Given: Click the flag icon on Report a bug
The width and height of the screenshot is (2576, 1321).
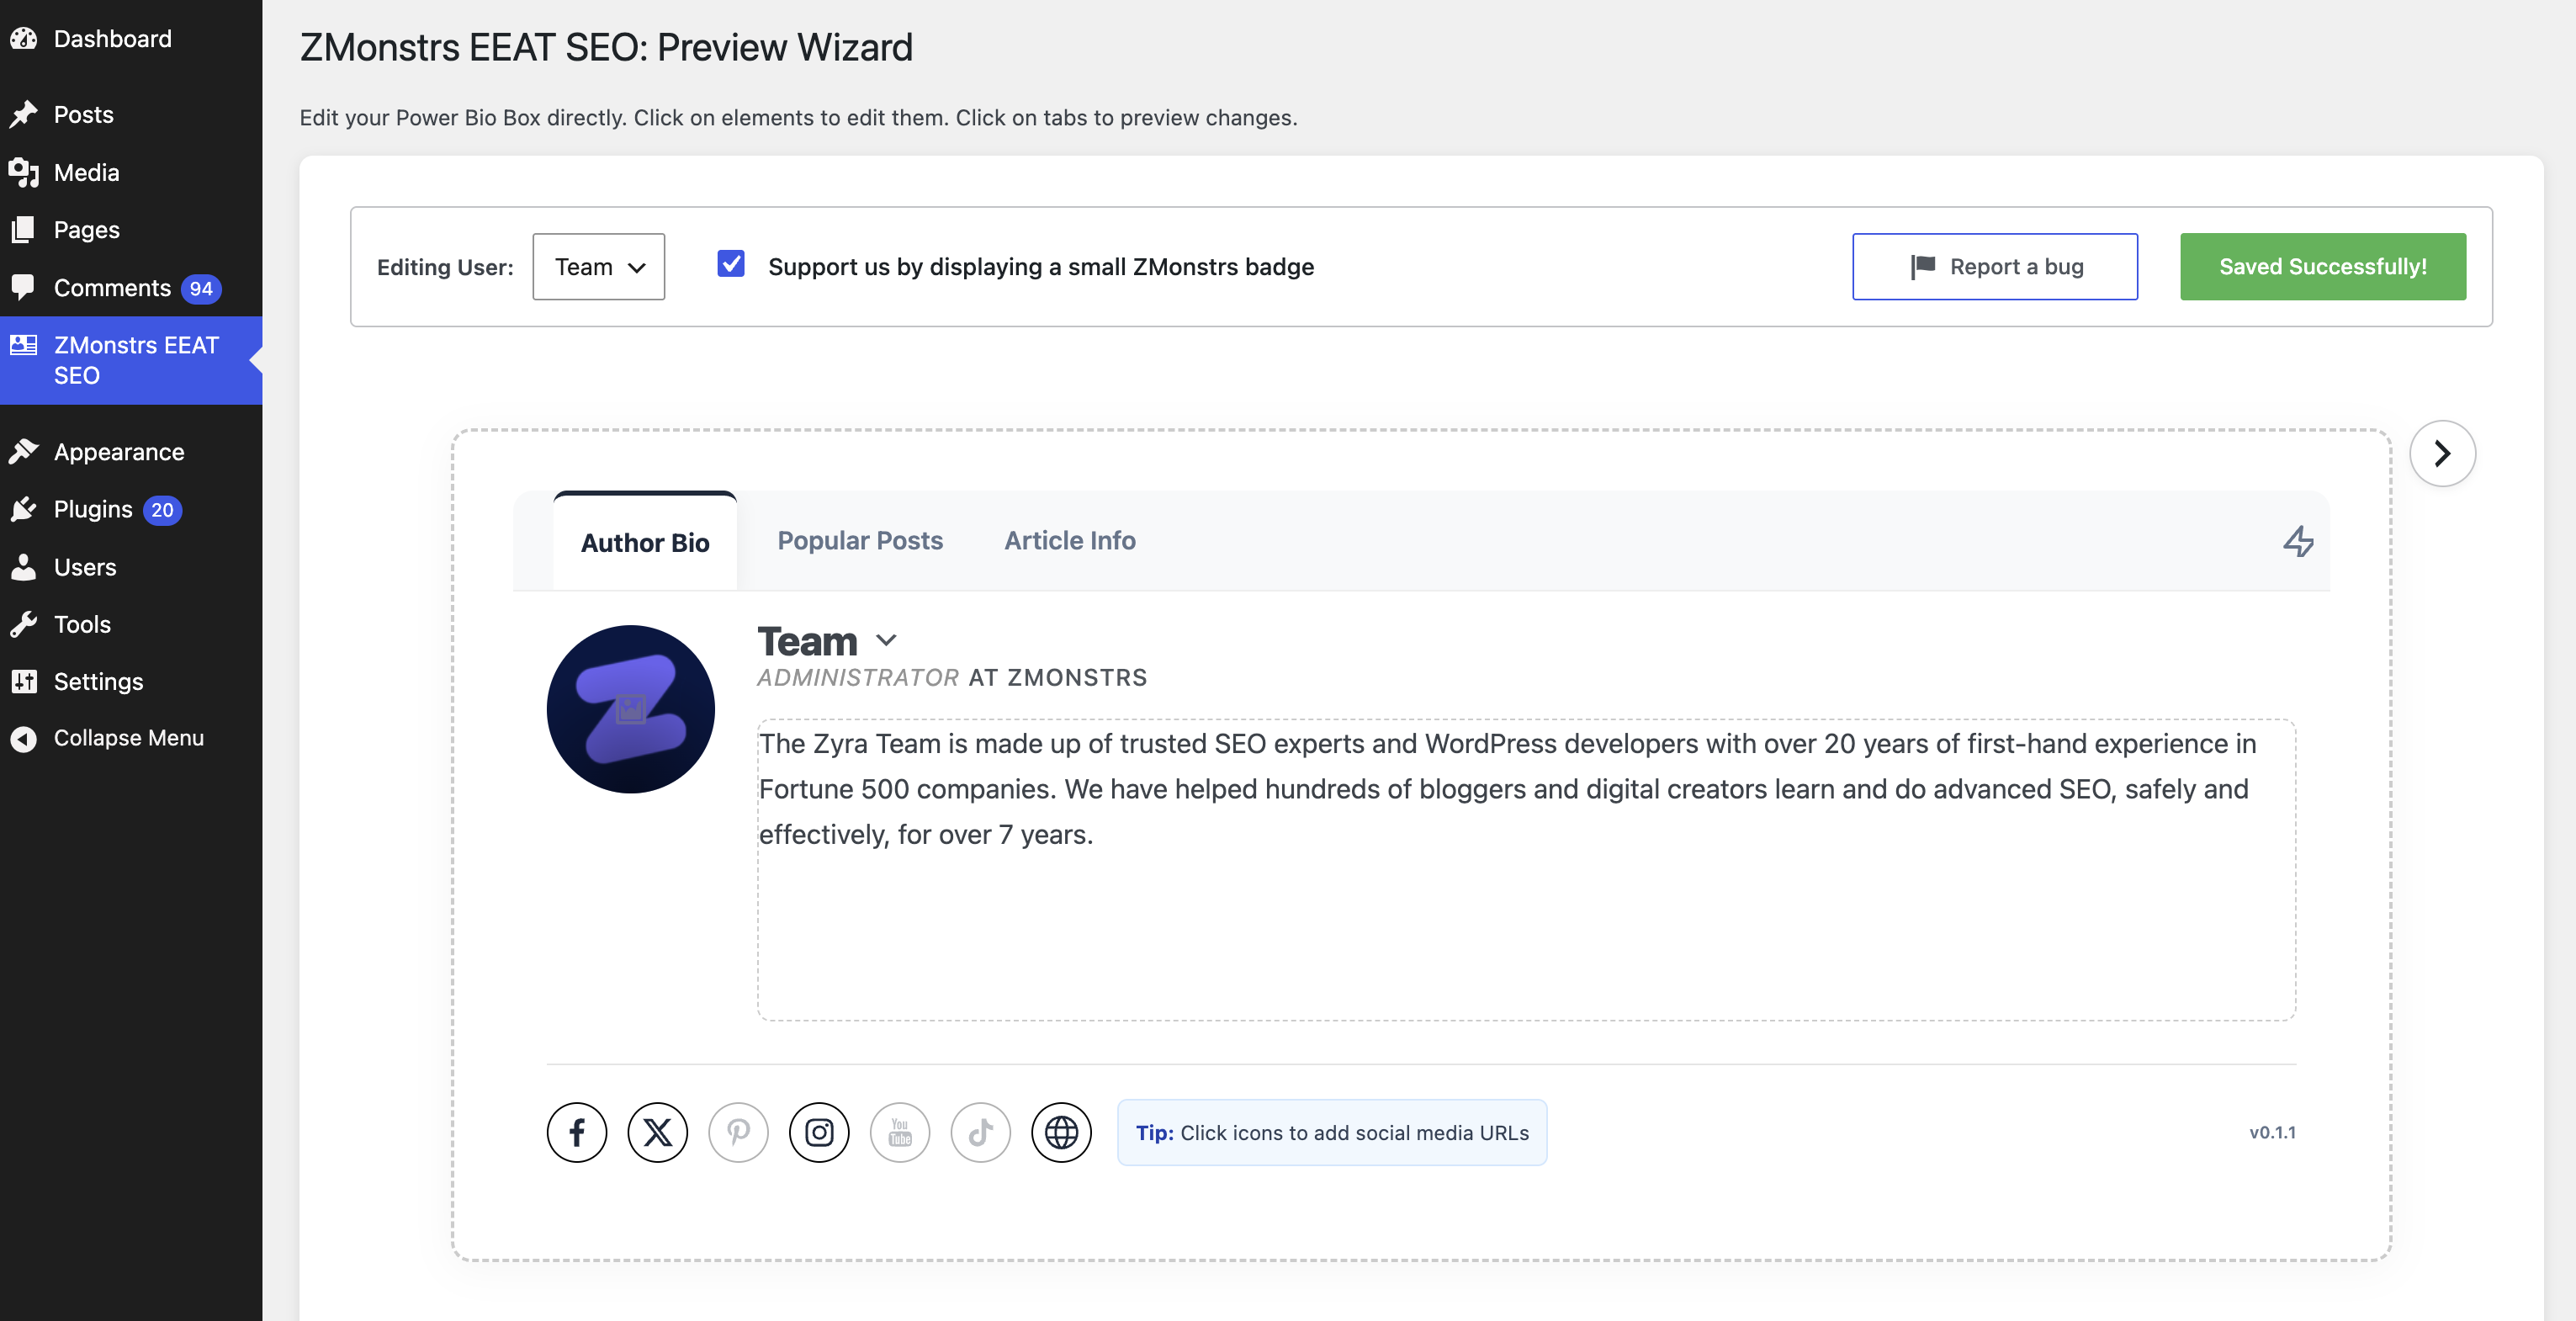Looking at the screenshot, I should (1922, 266).
